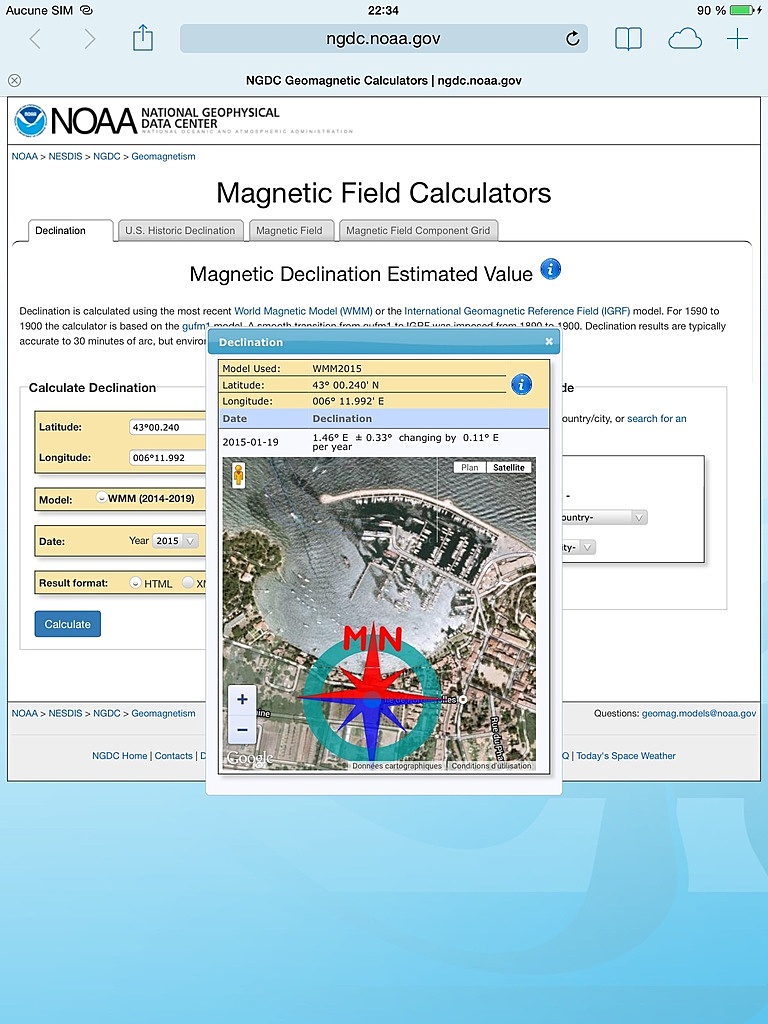Select popup longitude 006° 11.992' E
The image size is (768, 1024).
(348, 401)
